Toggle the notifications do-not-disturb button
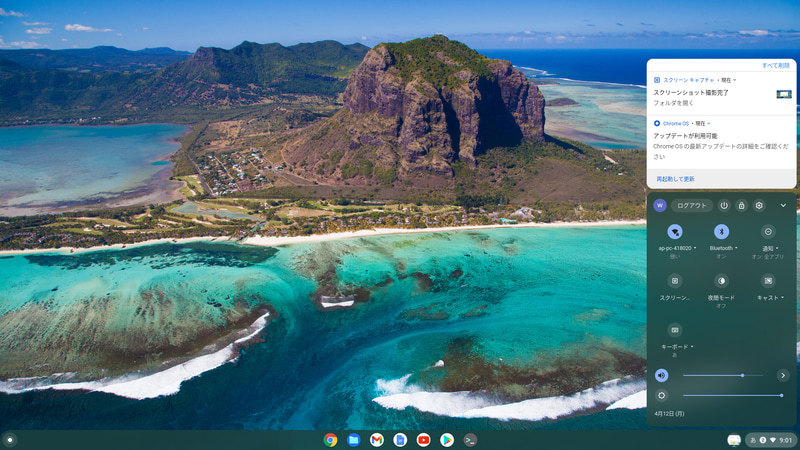The height and width of the screenshot is (450, 800). click(768, 232)
